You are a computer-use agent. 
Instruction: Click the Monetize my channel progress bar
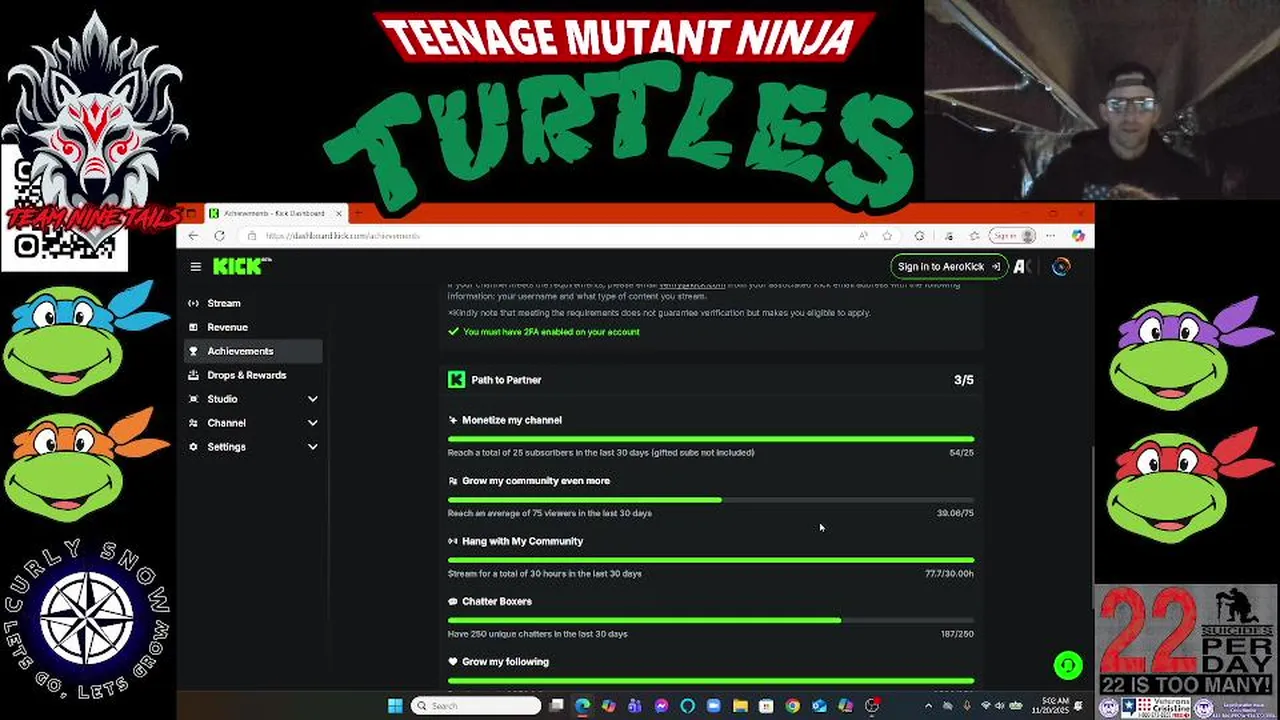pyautogui.click(x=711, y=439)
